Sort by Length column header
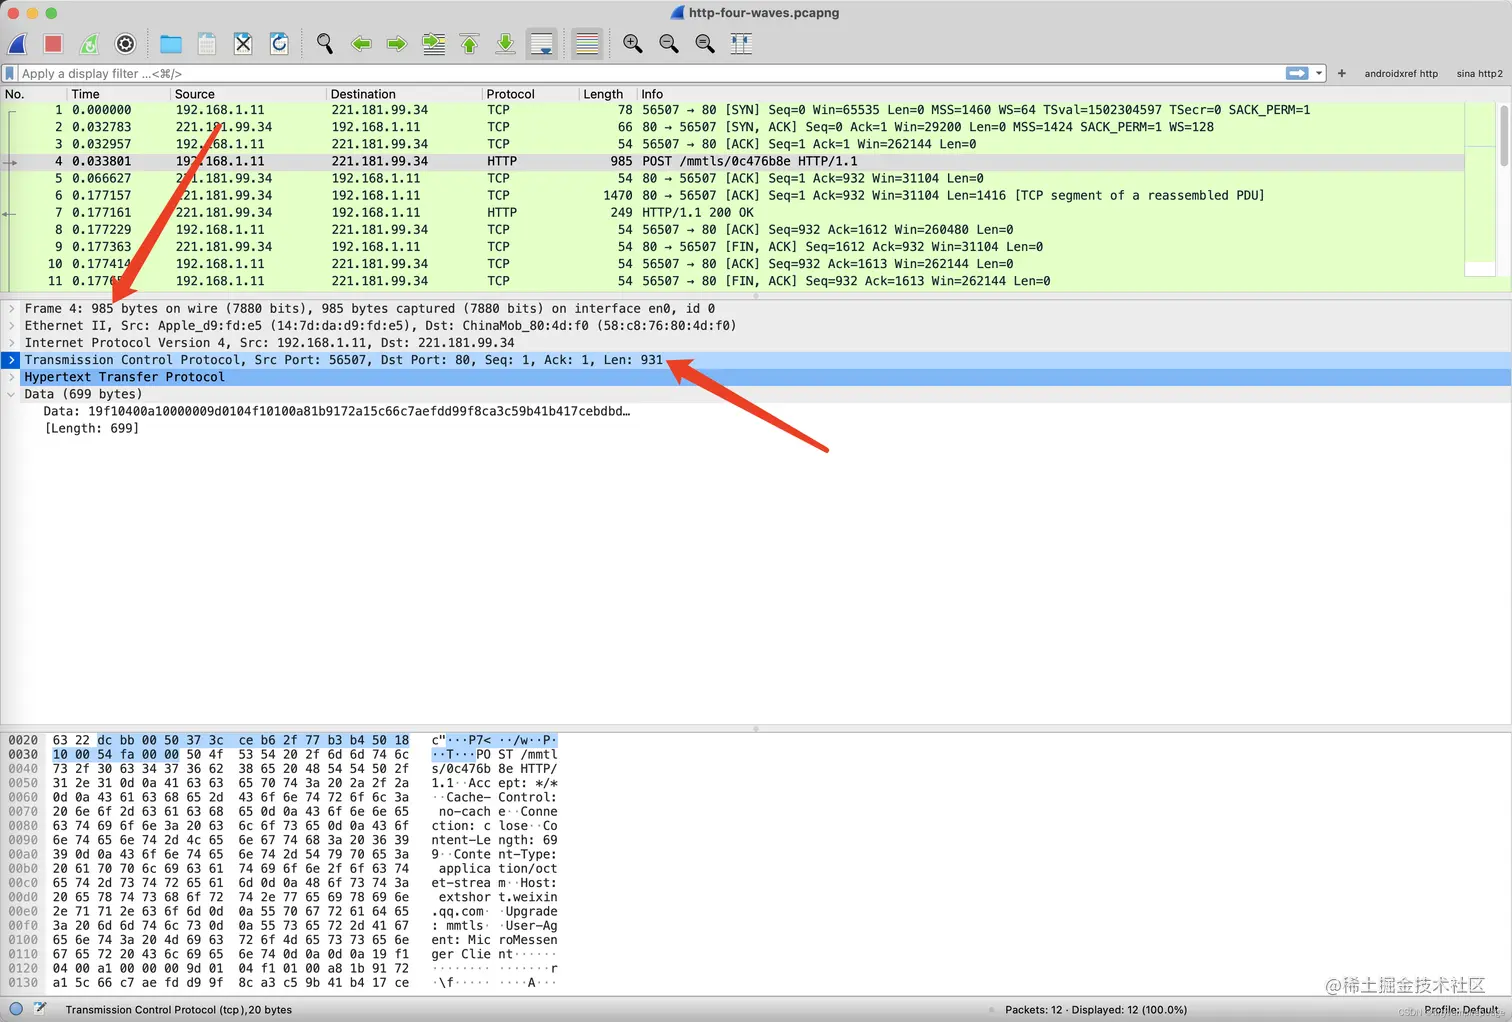This screenshot has width=1512, height=1022. 608,94
